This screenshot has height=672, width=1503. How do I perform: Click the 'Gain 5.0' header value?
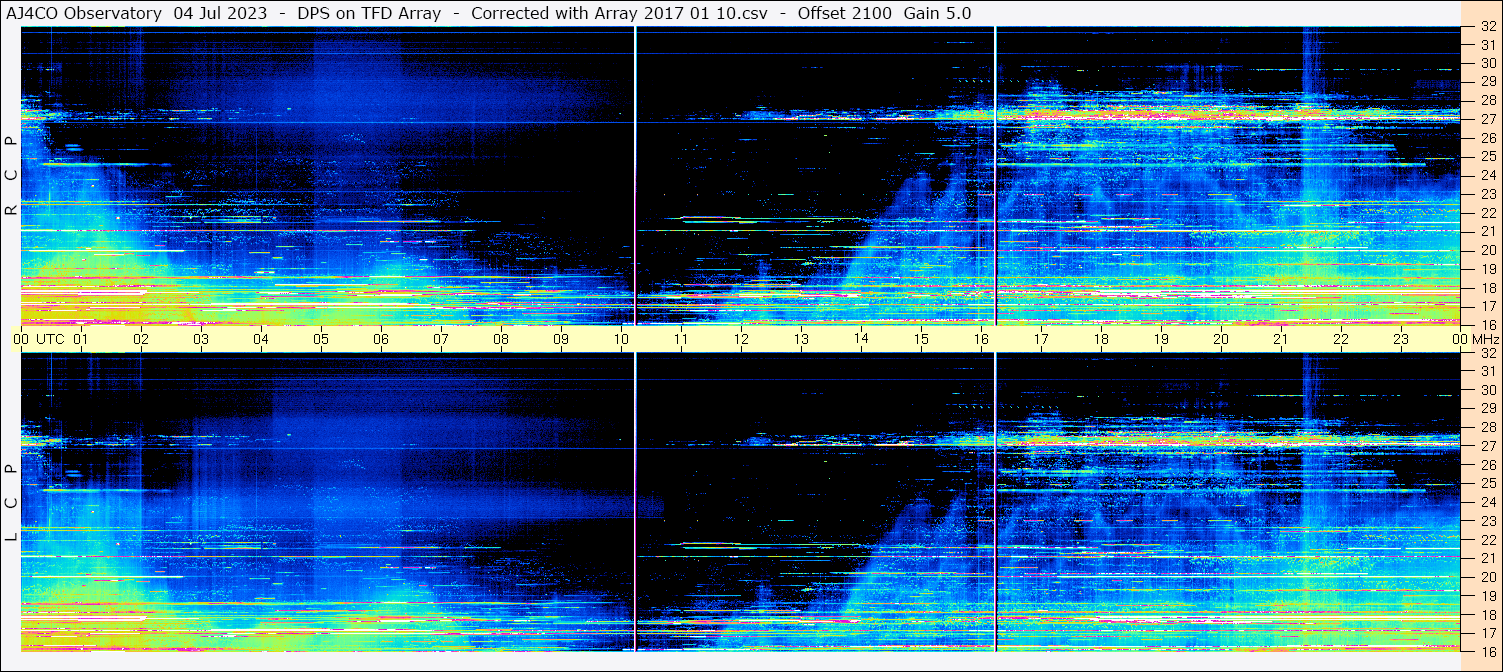937,13
